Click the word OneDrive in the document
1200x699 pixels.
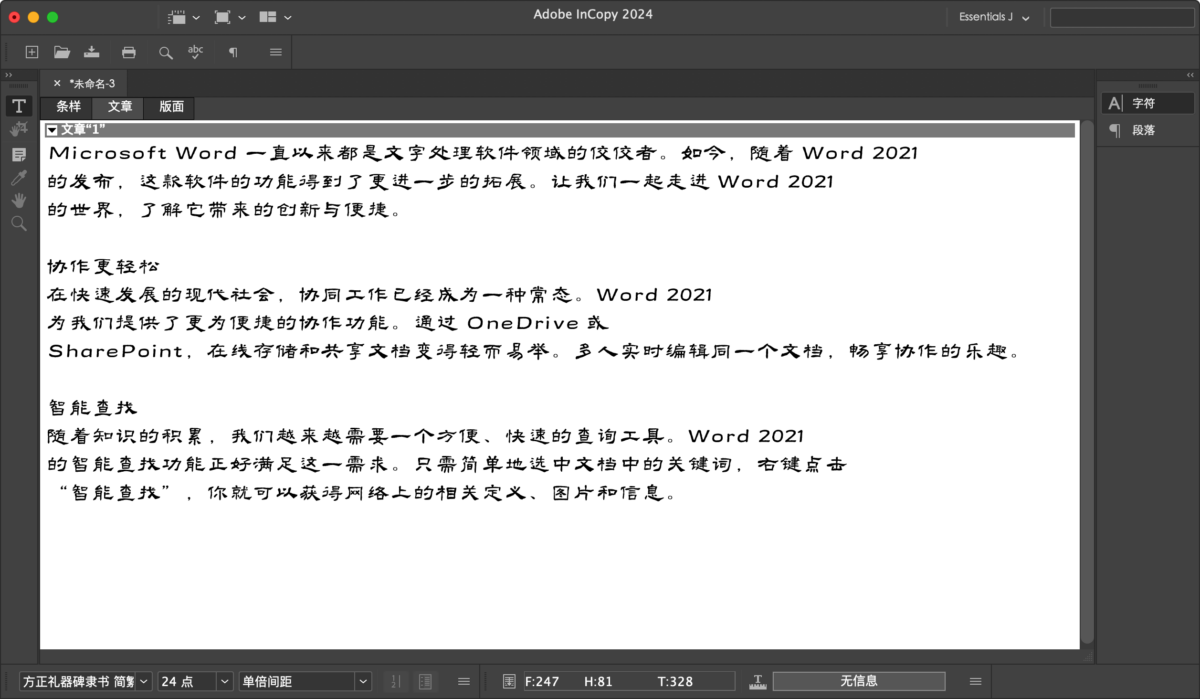click(x=523, y=324)
